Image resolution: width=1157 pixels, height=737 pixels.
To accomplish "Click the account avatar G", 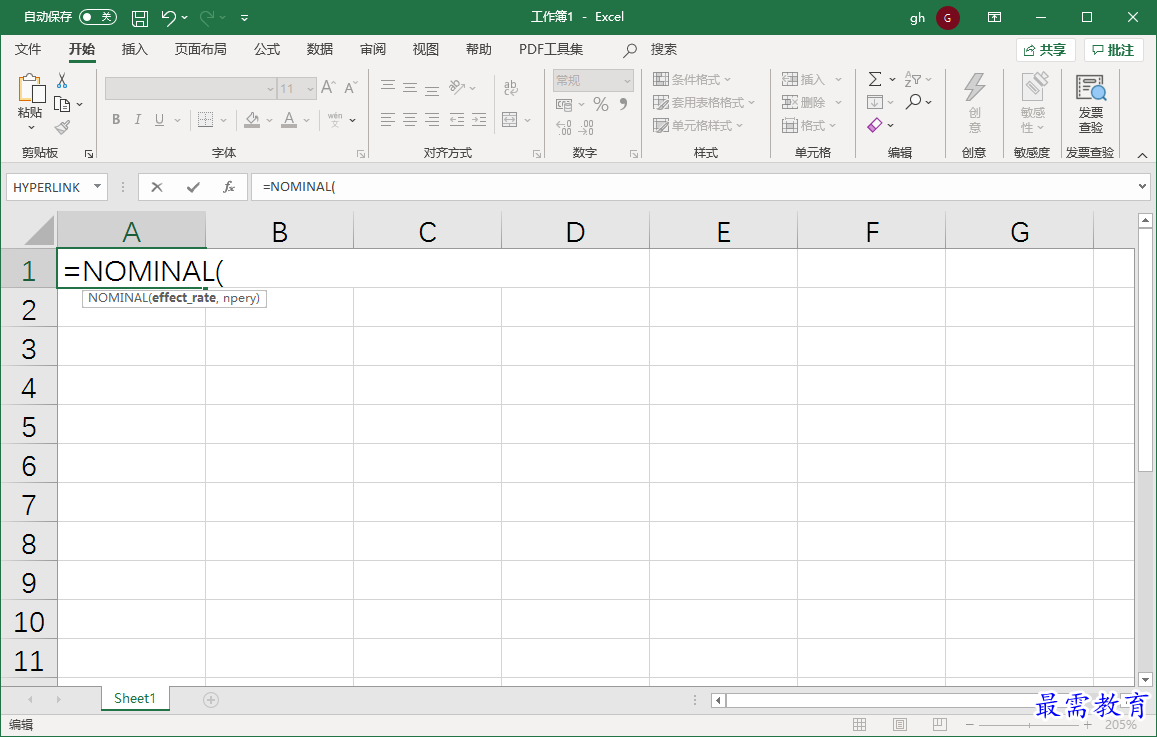I will coord(947,18).
